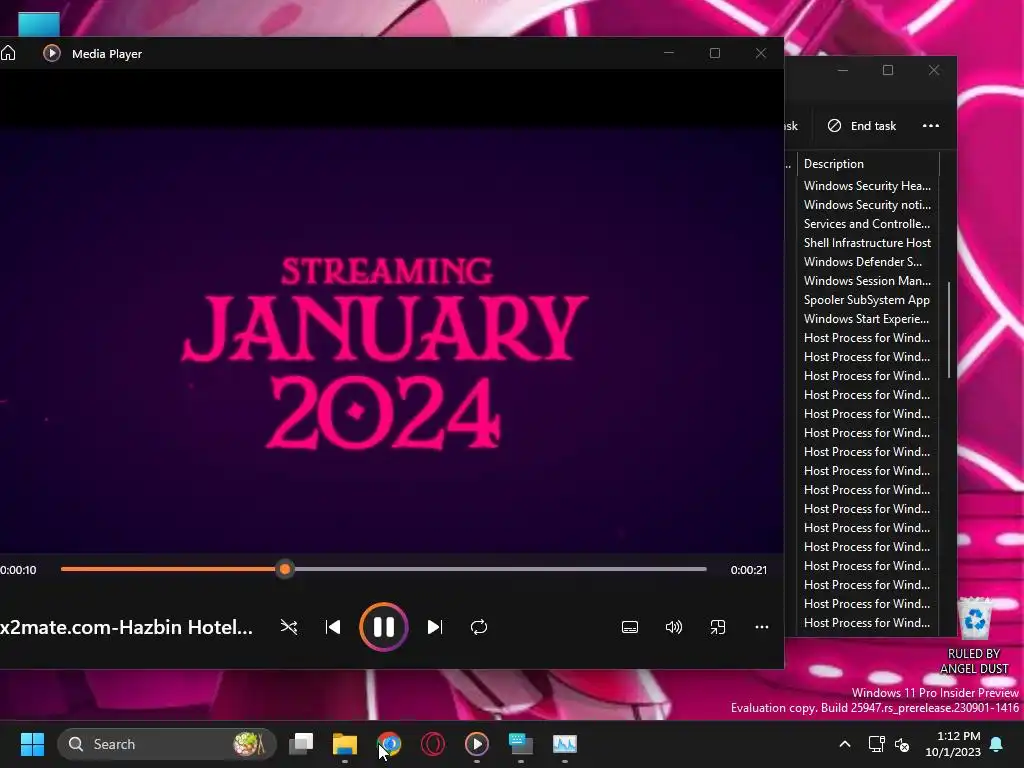Open Chrome from the taskbar
Screen dimensions: 1024x768
(389, 744)
